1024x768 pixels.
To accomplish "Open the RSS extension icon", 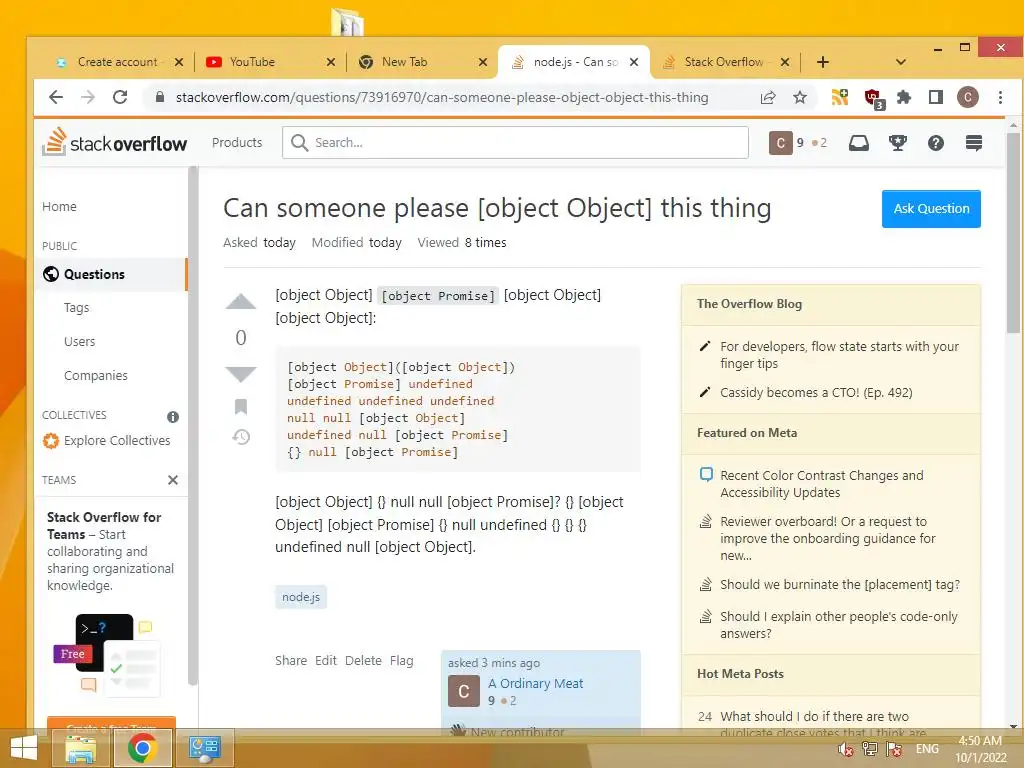I will (839, 97).
